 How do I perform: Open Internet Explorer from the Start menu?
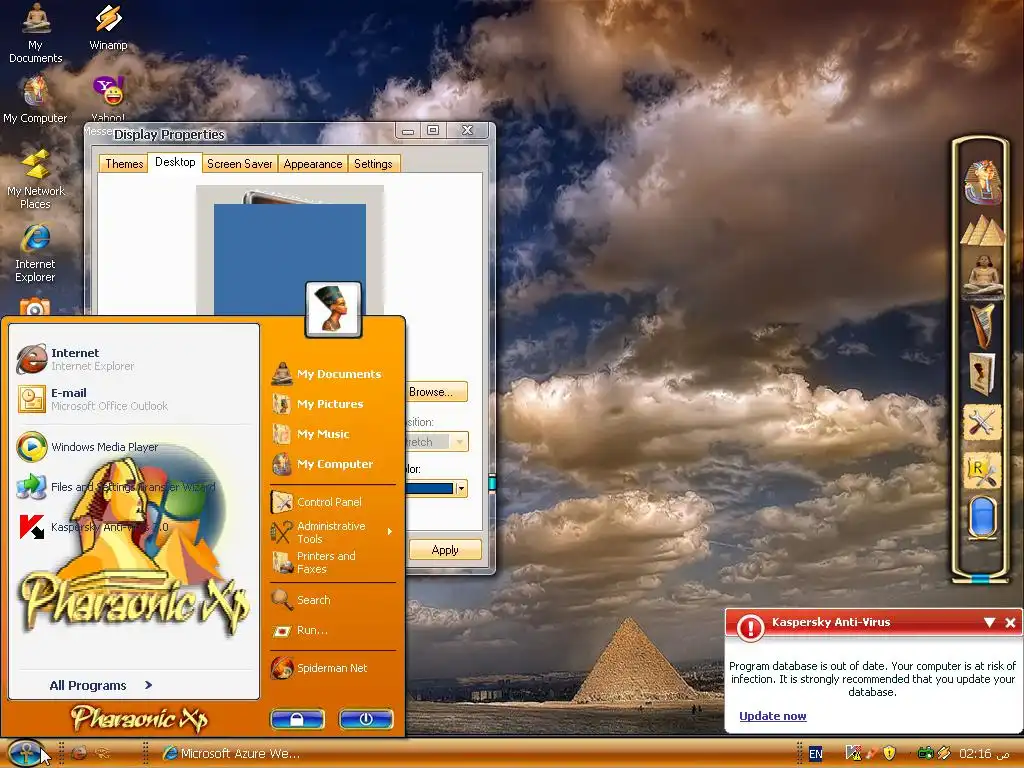(x=133, y=359)
